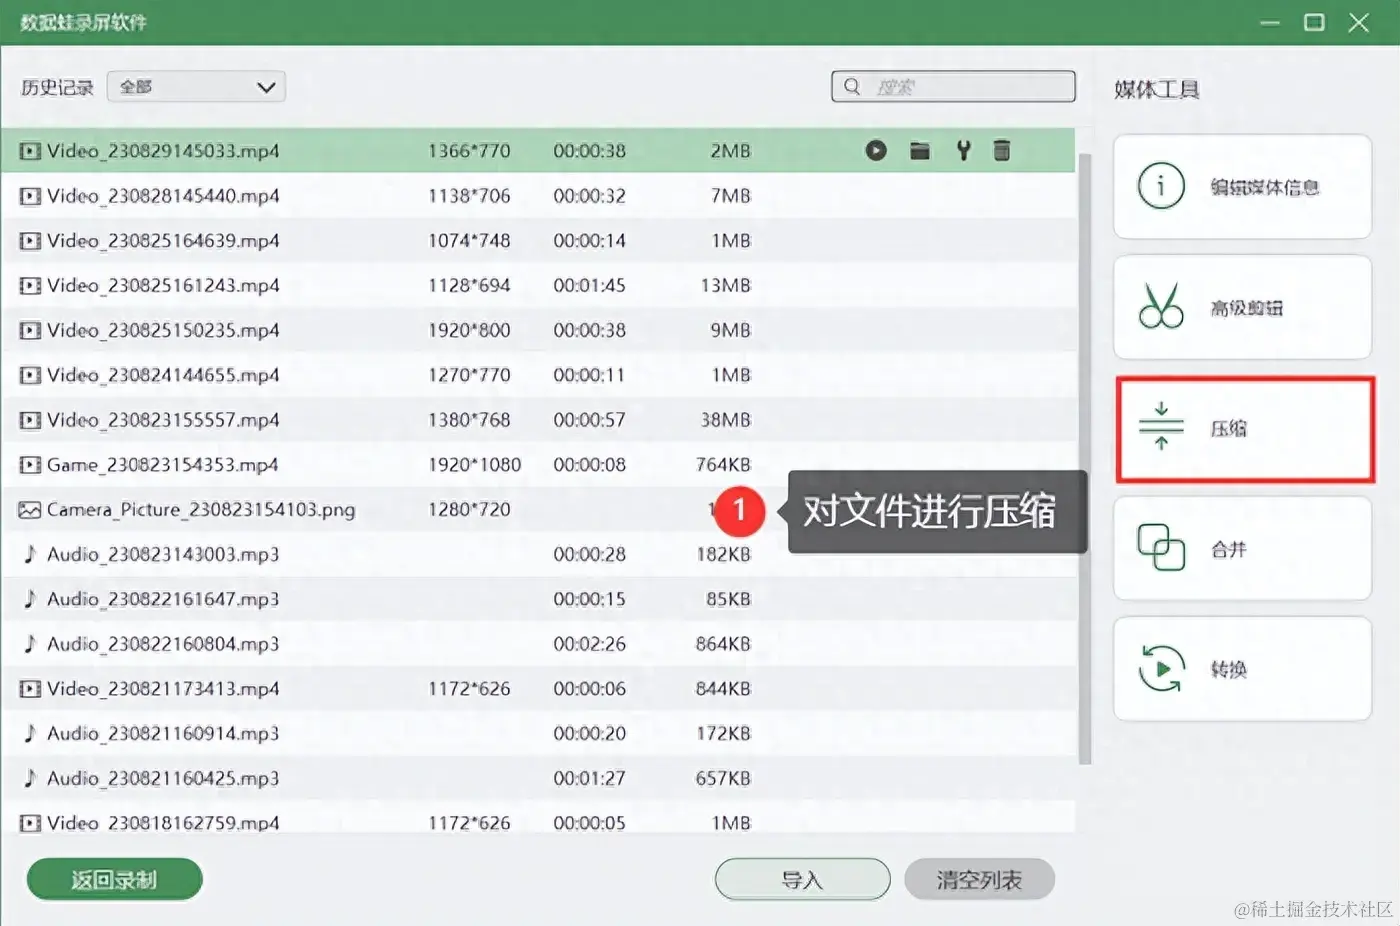This screenshot has height=926, width=1400.
Task: Open the 历史记录 filter dropdown showing 全部
Action: (196, 87)
